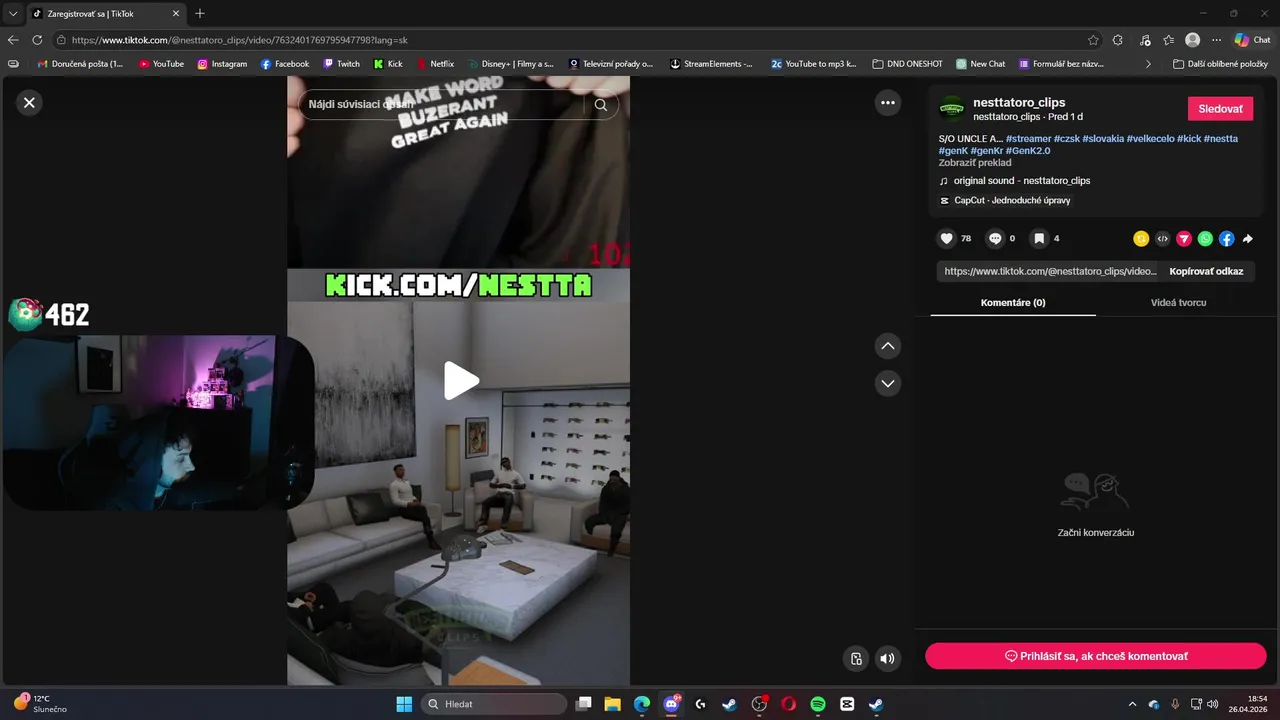Show hidden system tray icons
This screenshot has width=1280, height=720.
1132,704
